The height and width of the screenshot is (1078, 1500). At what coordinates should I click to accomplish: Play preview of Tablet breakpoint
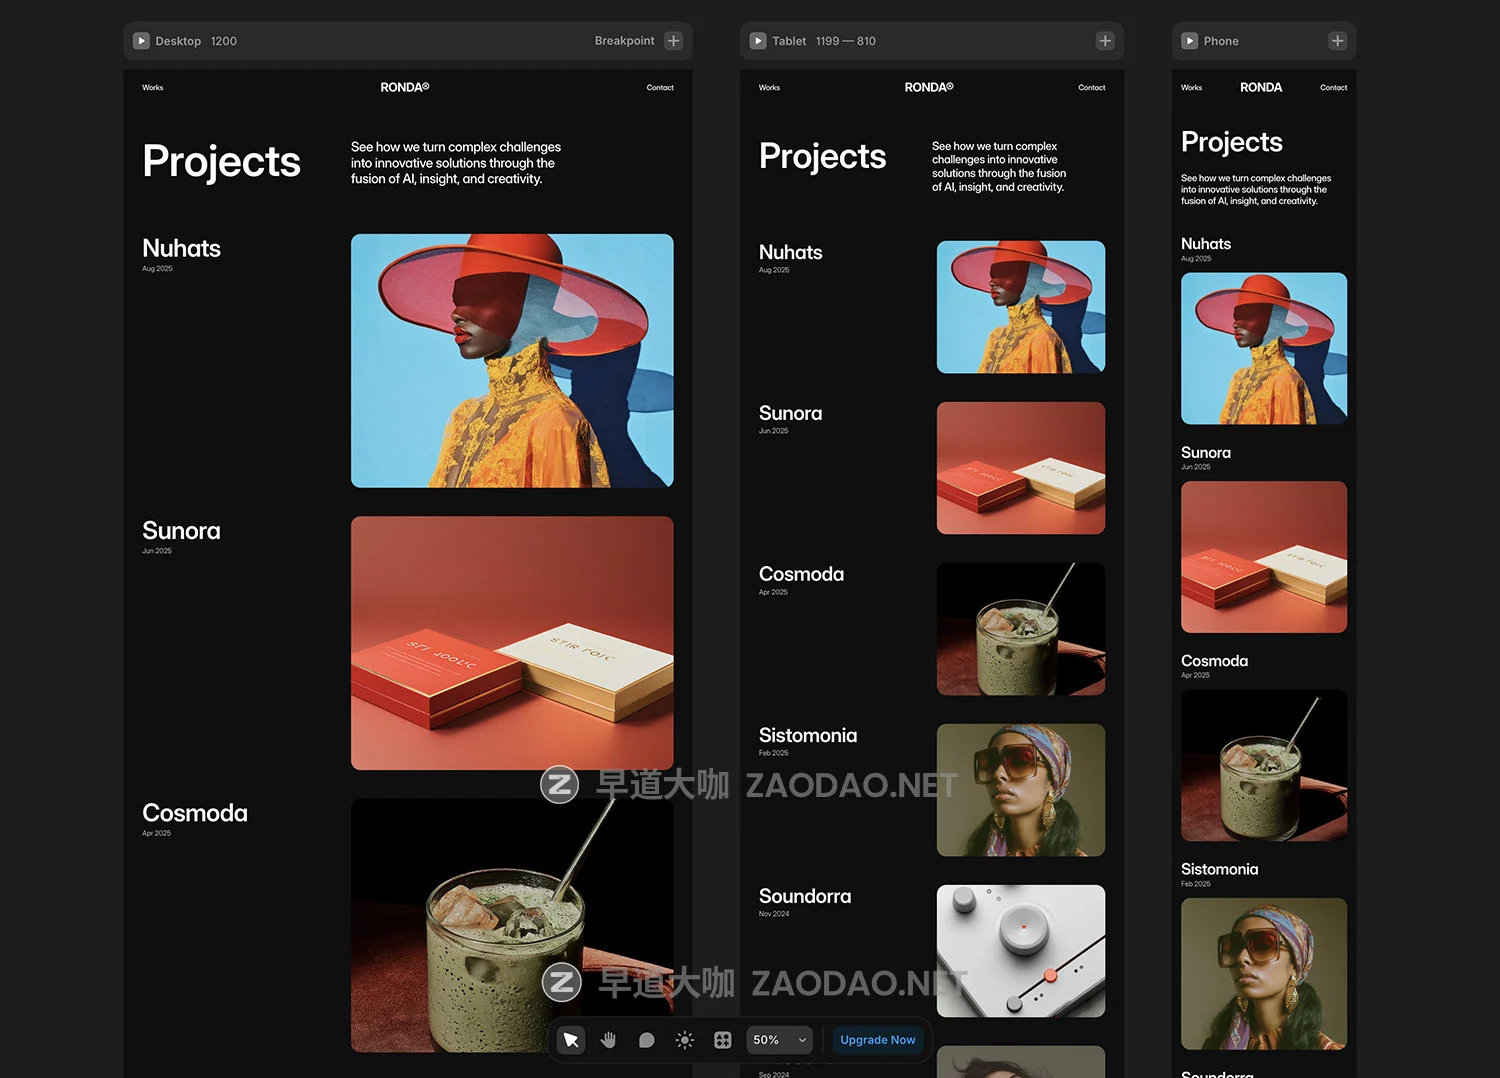pyautogui.click(x=759, y=41)
